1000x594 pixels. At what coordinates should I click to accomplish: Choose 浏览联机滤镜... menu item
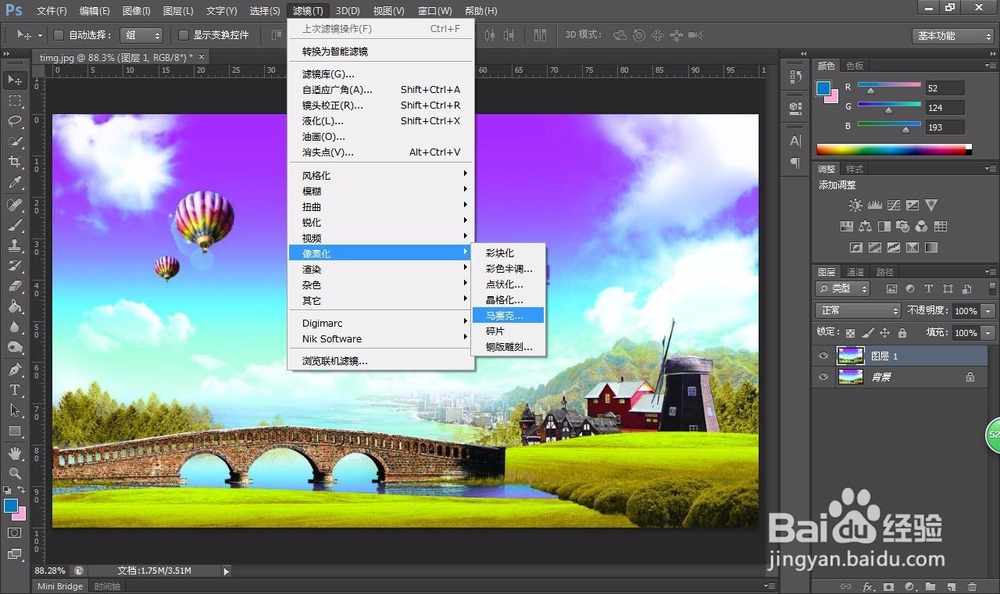click(x=381, y=361)
